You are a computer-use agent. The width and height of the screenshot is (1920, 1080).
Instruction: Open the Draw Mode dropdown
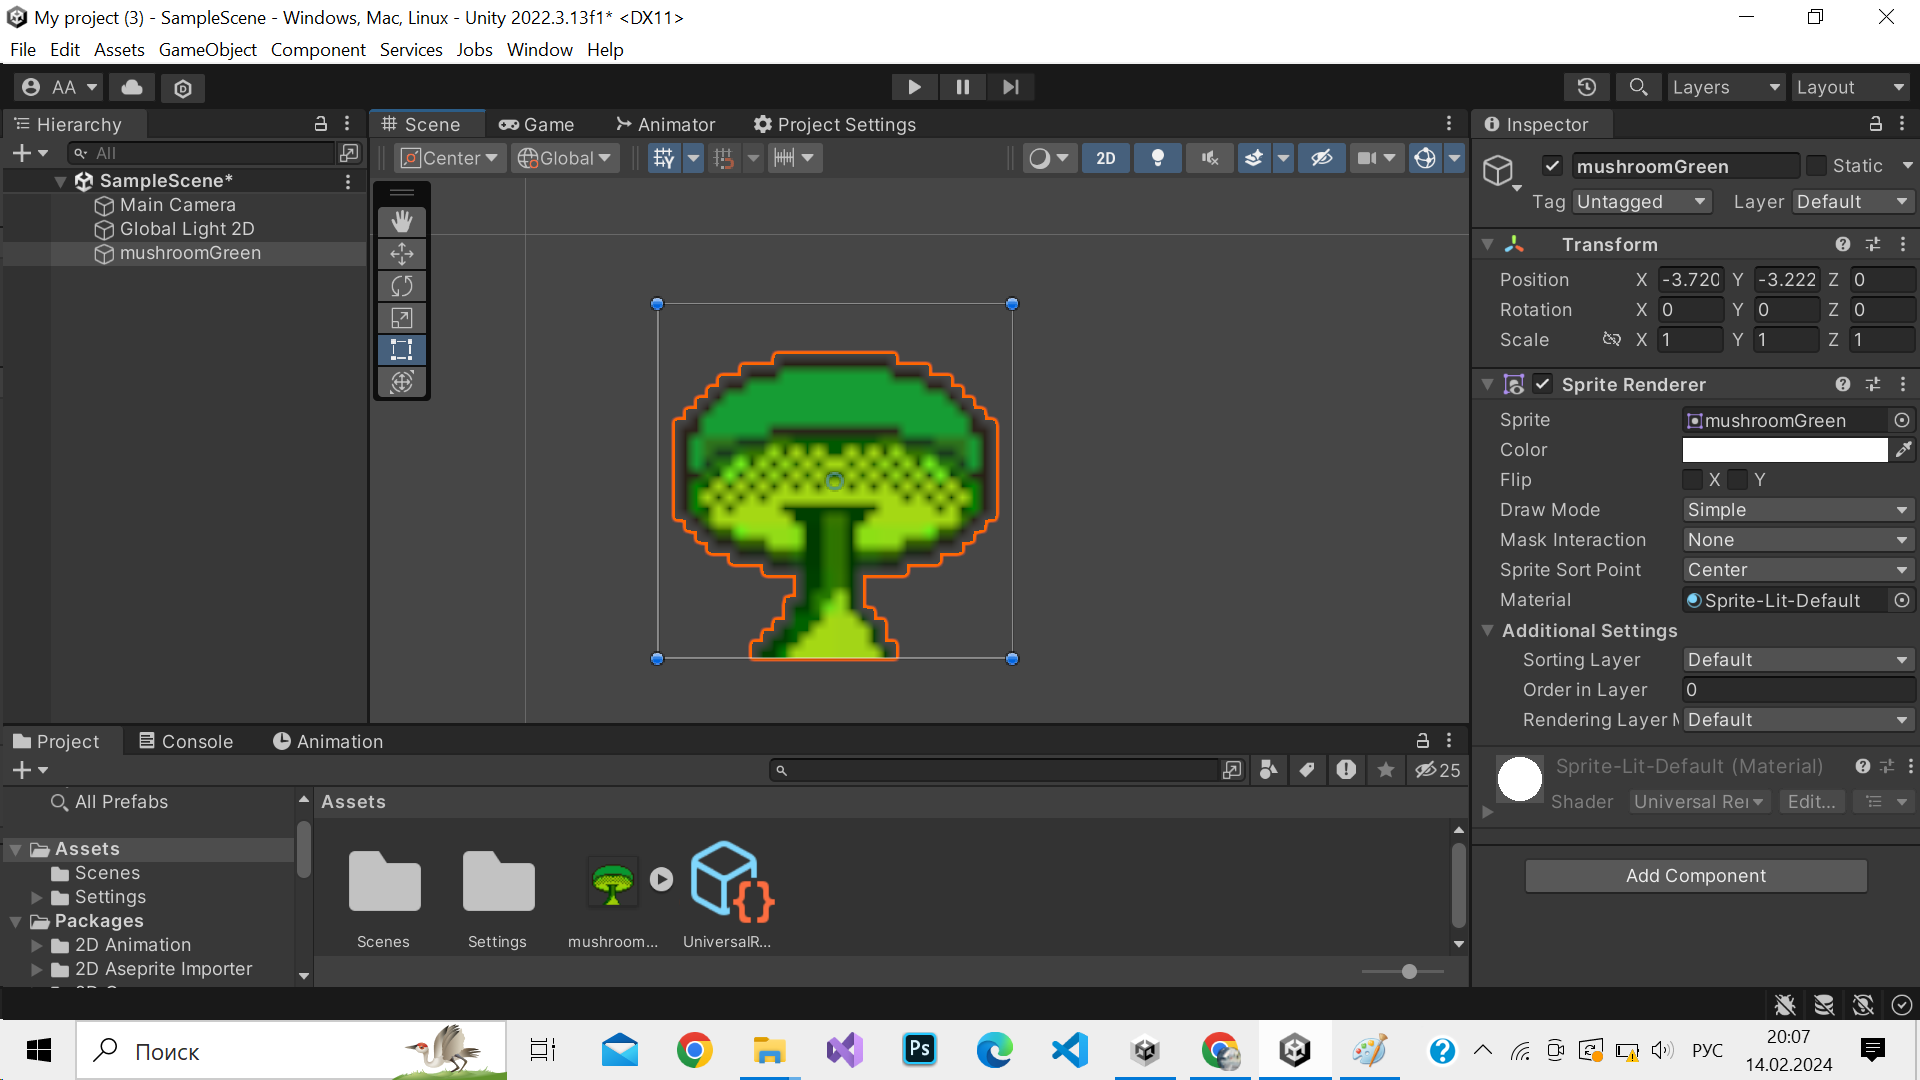1791,509
